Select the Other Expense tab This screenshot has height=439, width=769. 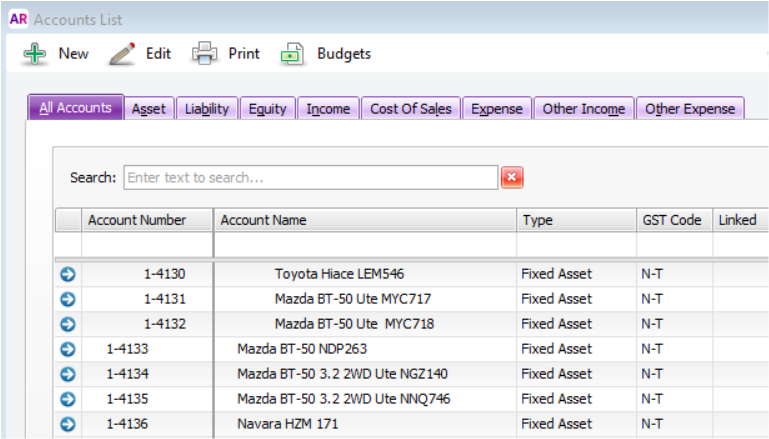tap(690, 109)
